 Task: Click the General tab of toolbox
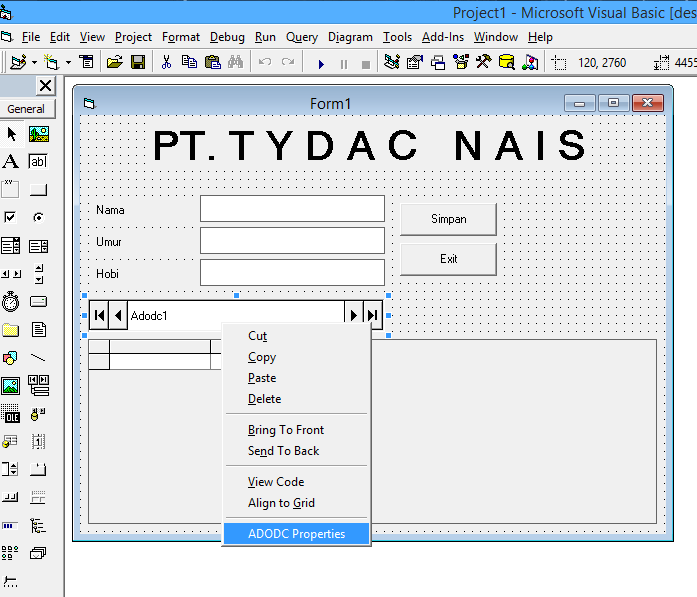[27, 109]
